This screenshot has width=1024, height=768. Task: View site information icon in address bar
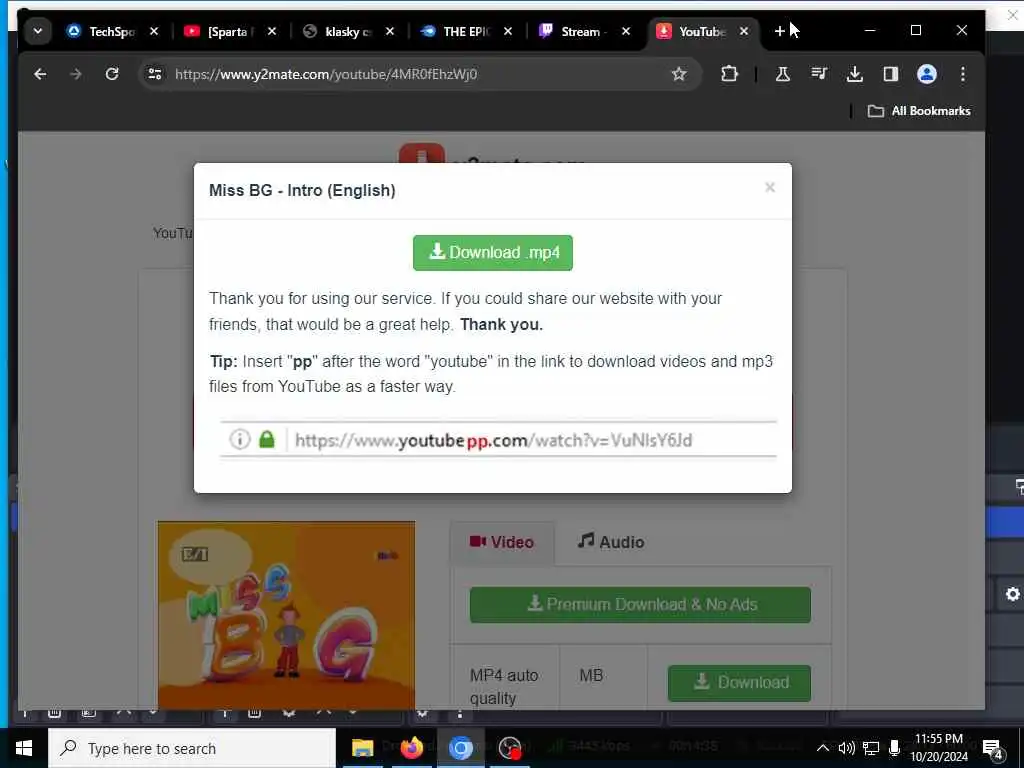pyautogui.click(x=155, y=74)
